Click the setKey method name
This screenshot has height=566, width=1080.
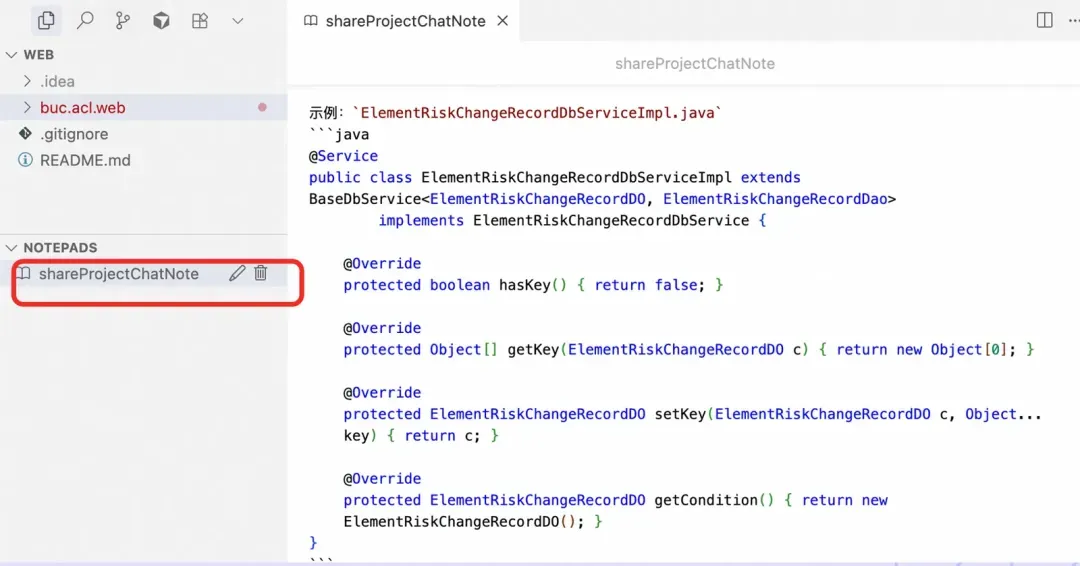coord(680,415)
